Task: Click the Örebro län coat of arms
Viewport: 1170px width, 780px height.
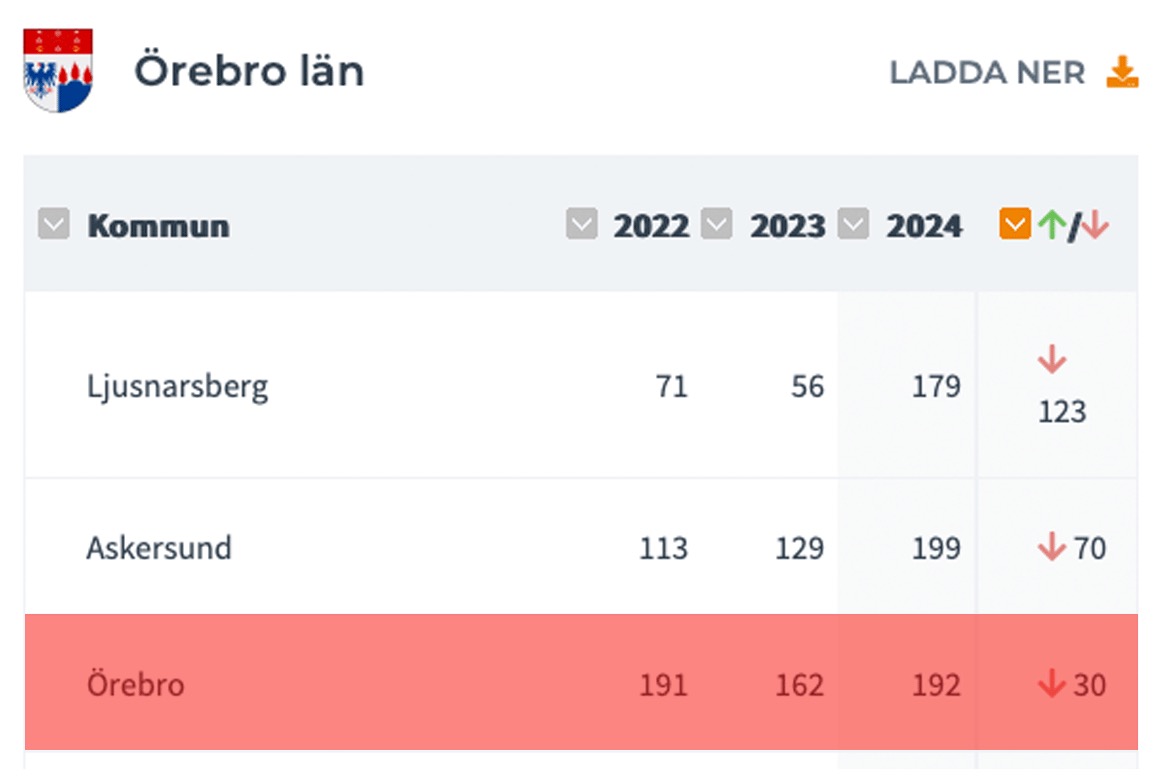Action: click(58, 70)
